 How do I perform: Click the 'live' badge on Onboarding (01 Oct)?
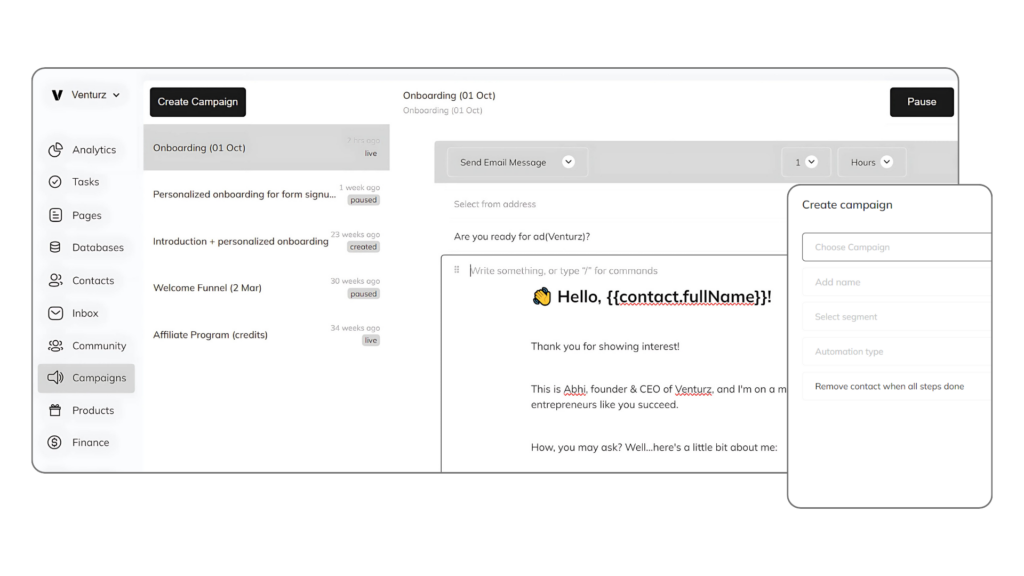point(371,153)
